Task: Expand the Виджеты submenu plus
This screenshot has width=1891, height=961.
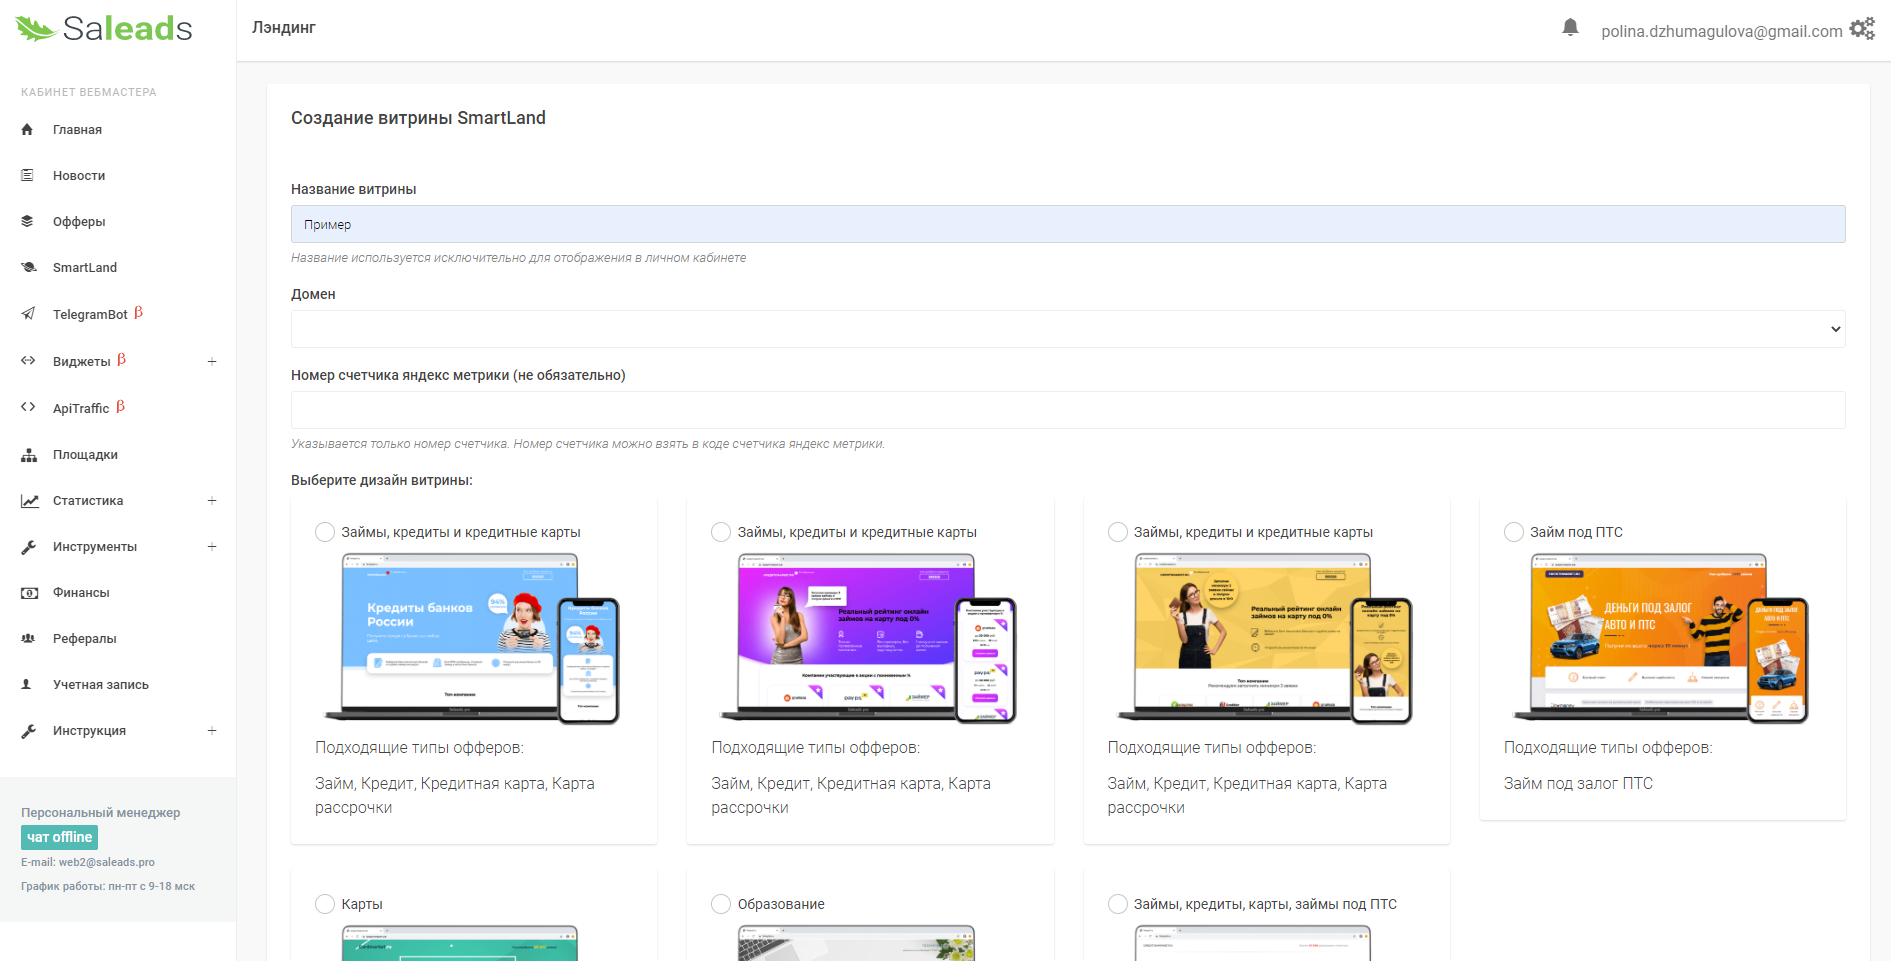Action: pyautogui.click(x=212, y=361)
